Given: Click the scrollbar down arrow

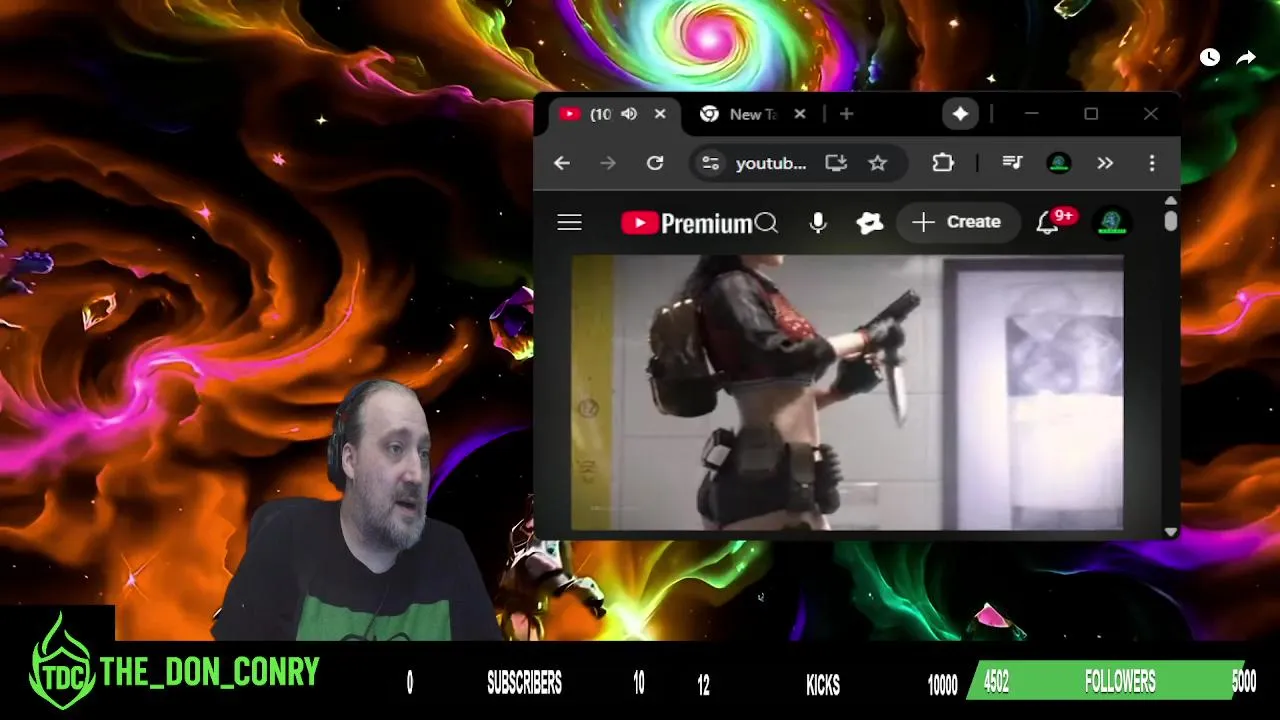Looking at the screenshot, I should 1171,533.
